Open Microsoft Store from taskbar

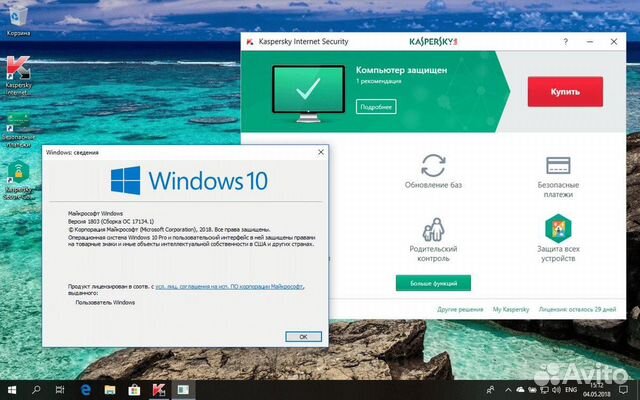pyautogui.click(x=134, y=390)
